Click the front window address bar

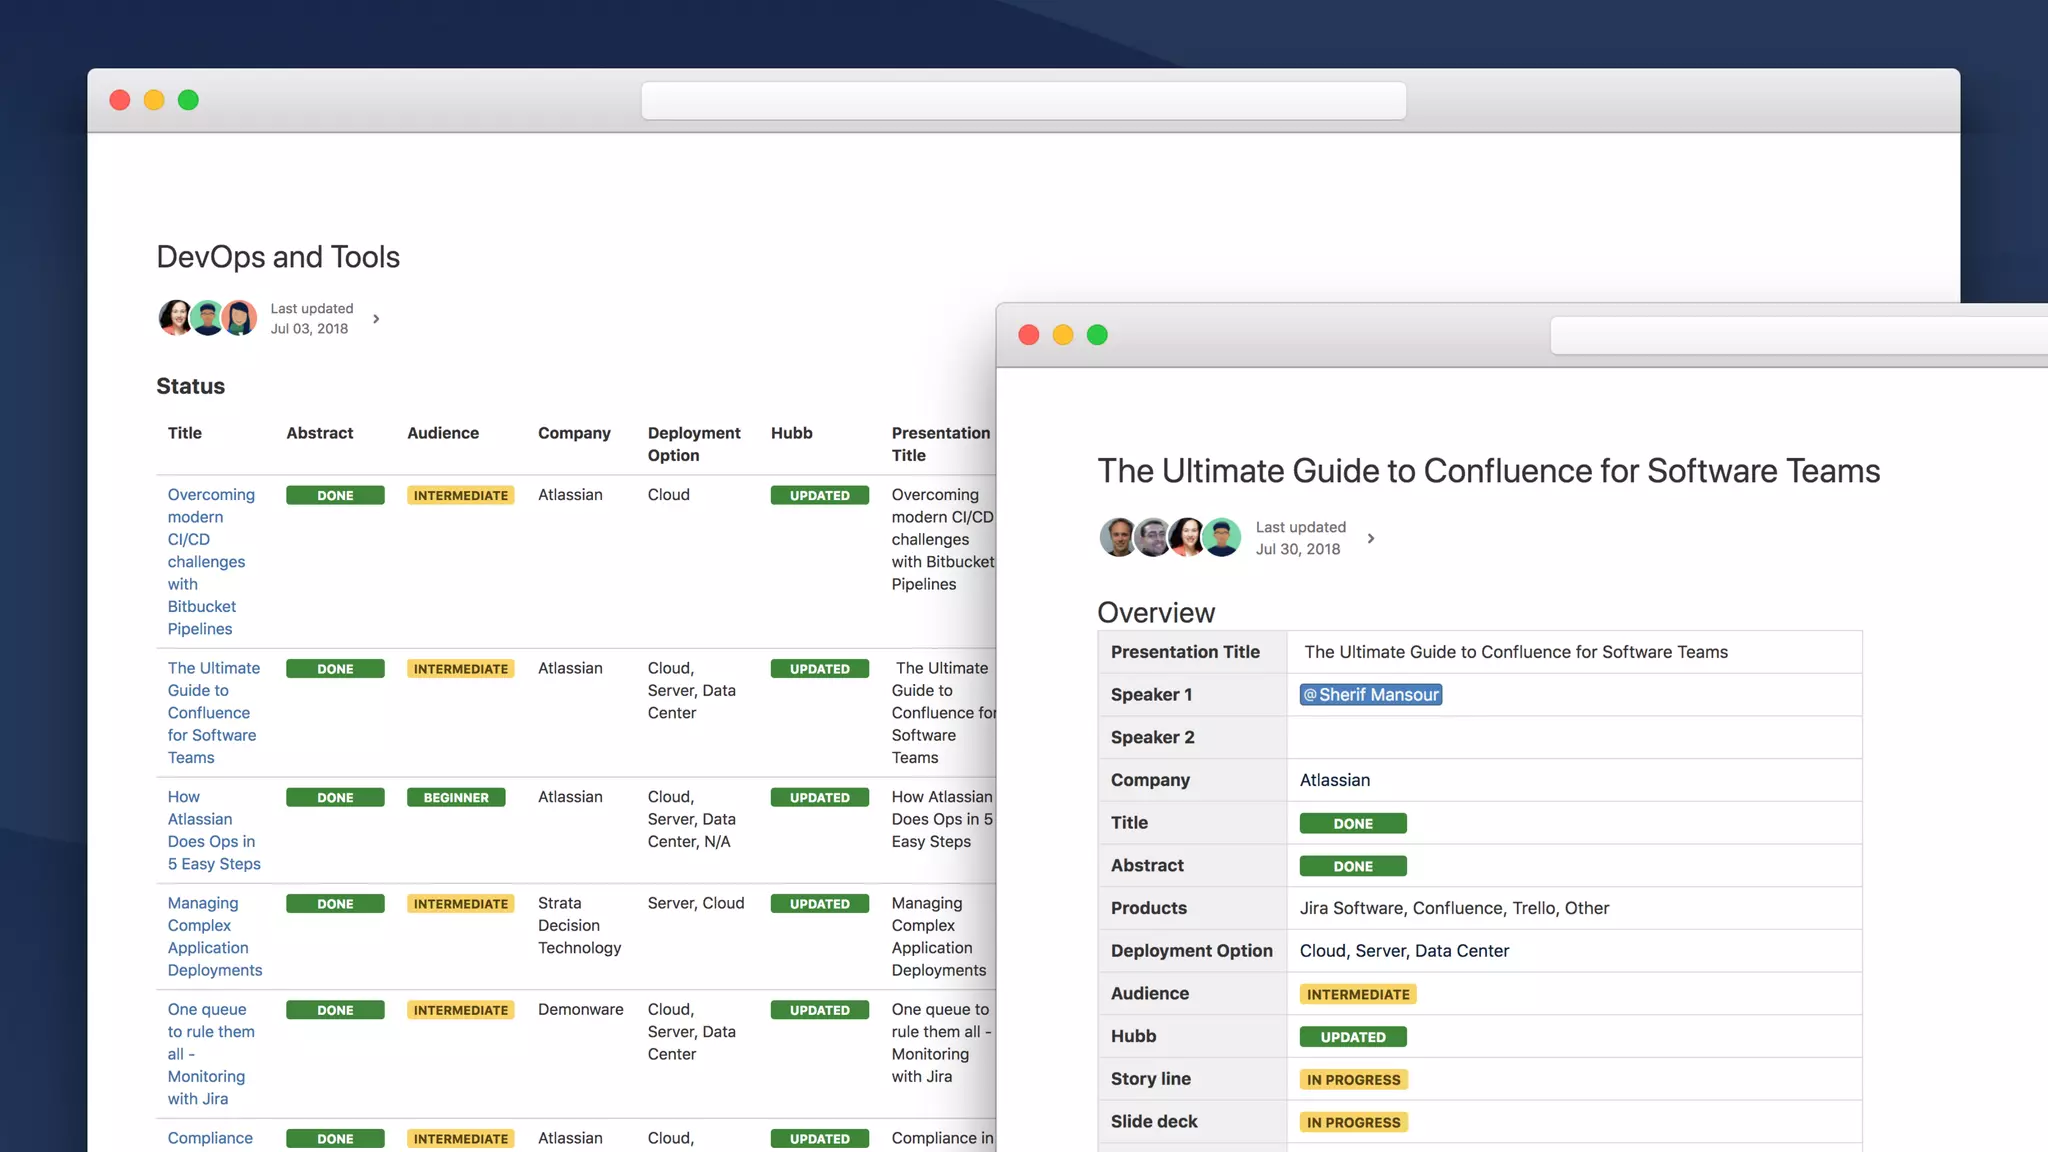click(x=1798, y=336)
